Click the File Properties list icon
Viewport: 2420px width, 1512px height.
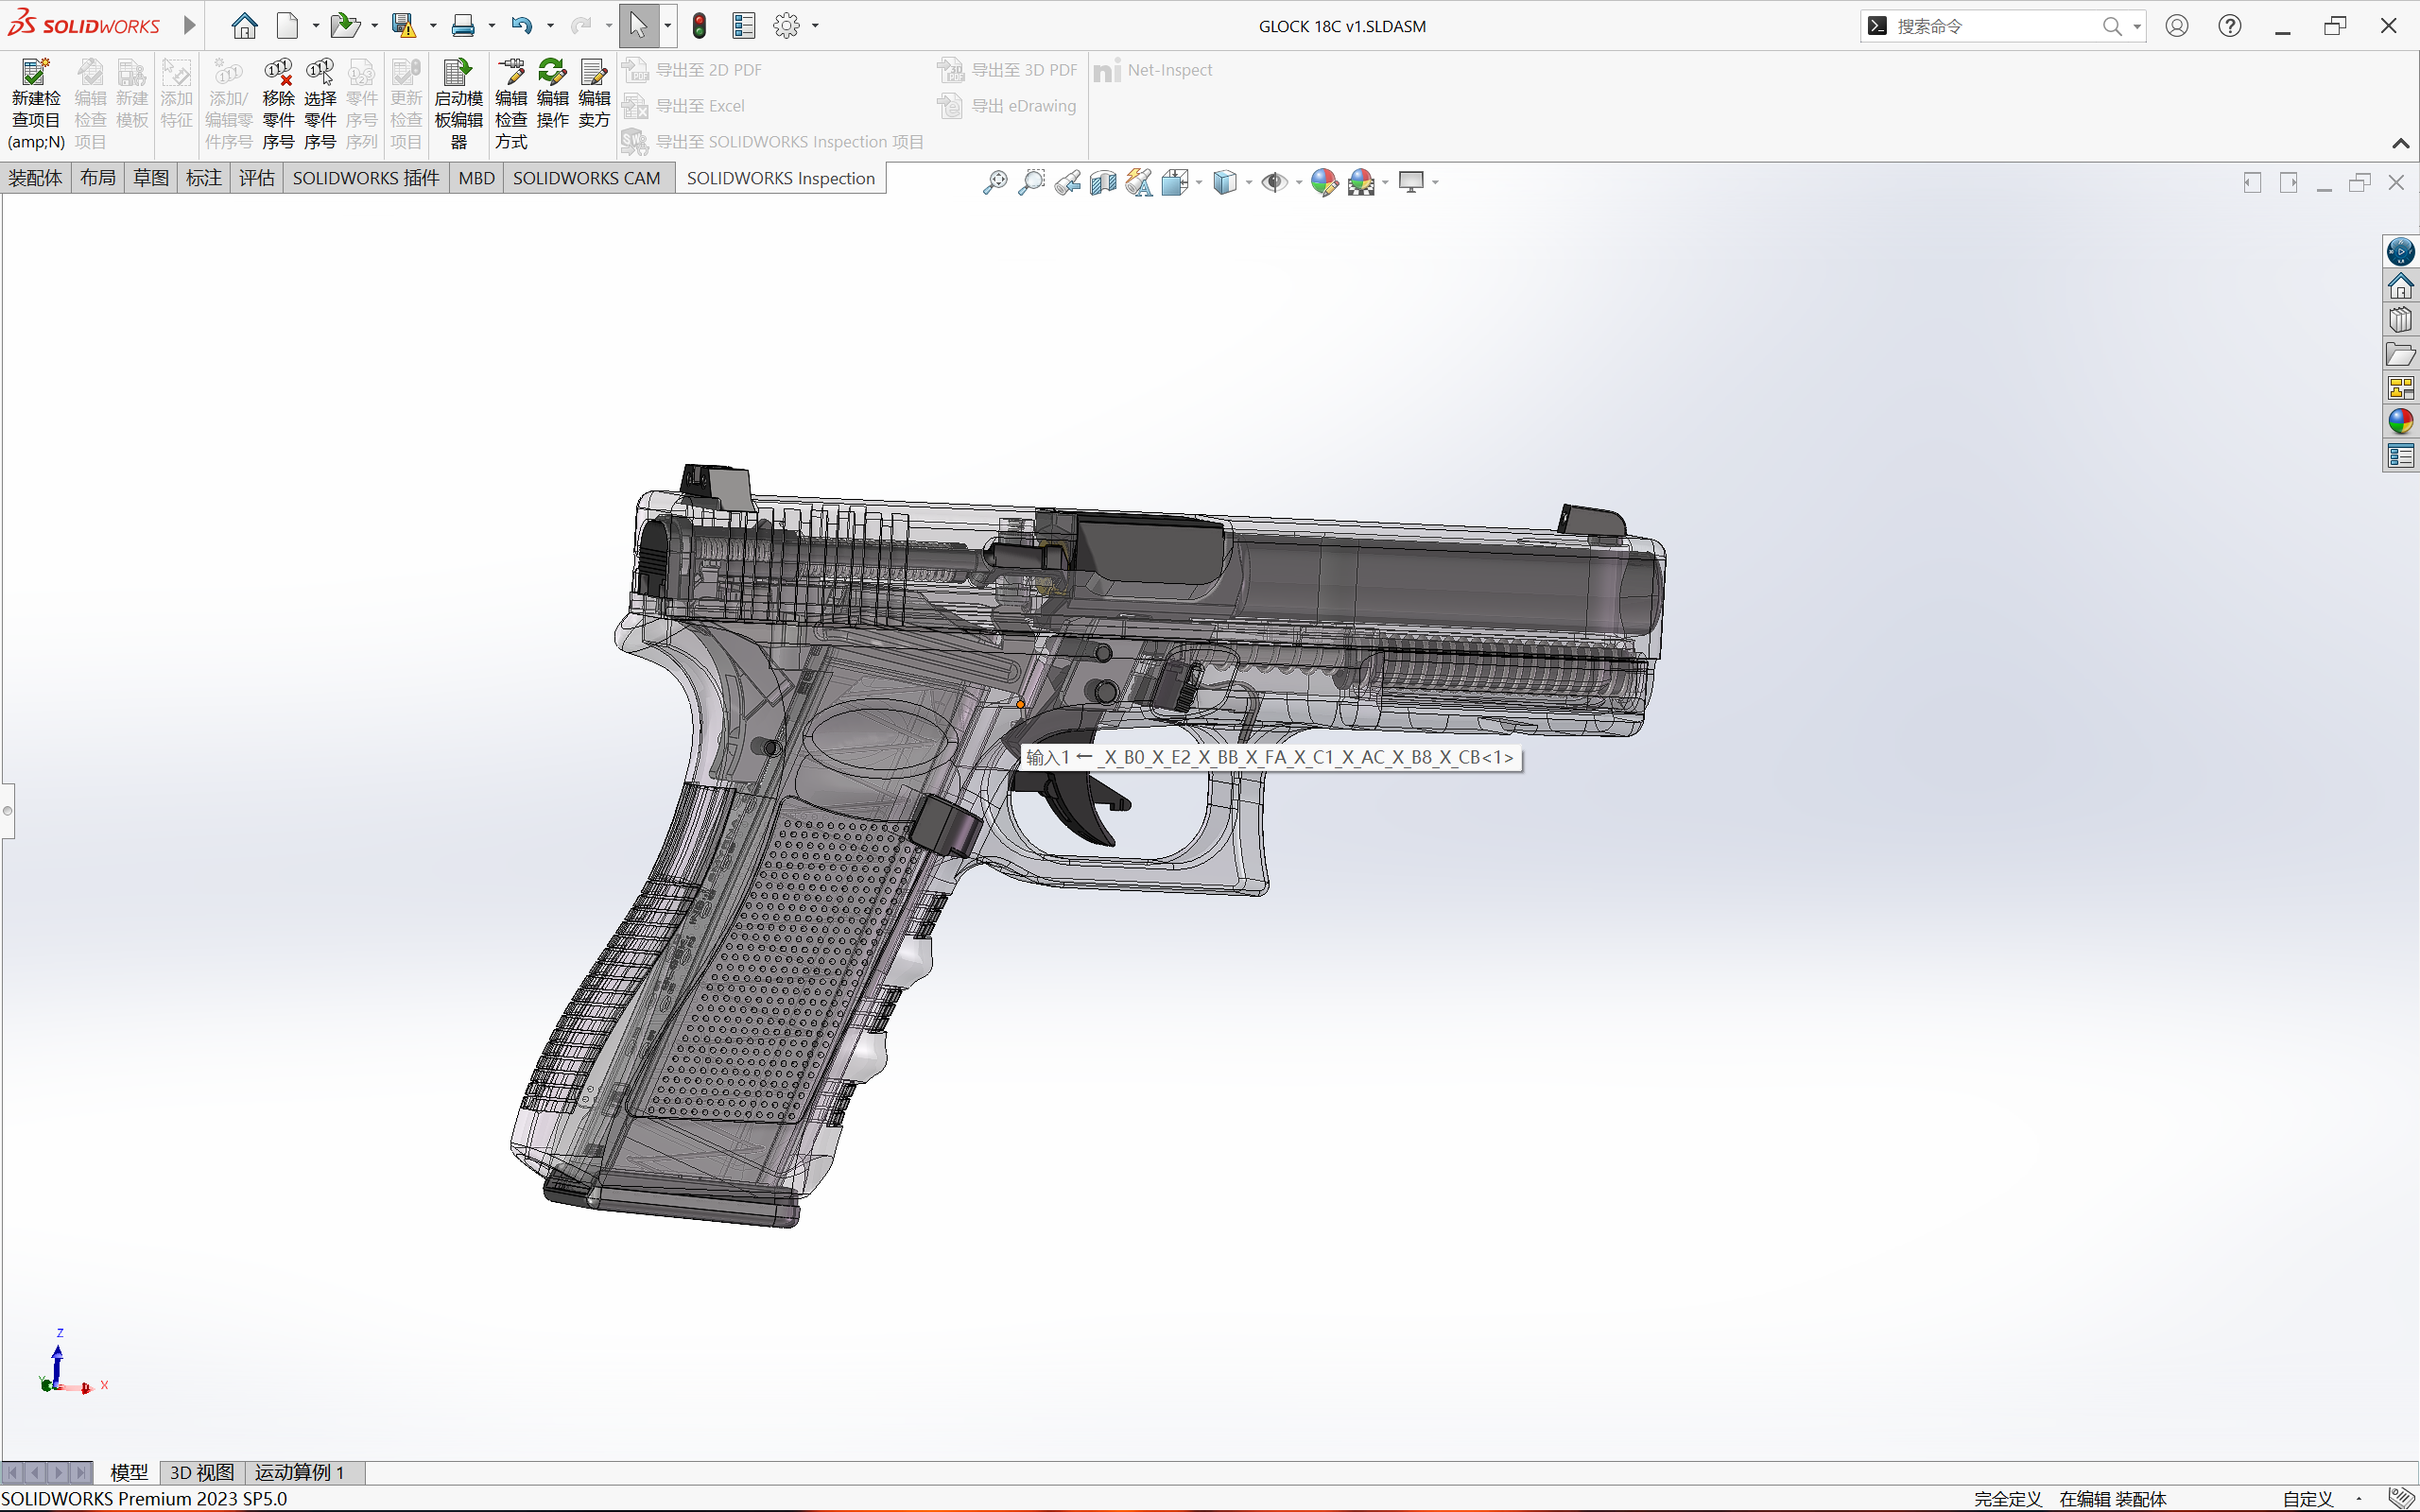pyautogui.click(x=743, y=26)
